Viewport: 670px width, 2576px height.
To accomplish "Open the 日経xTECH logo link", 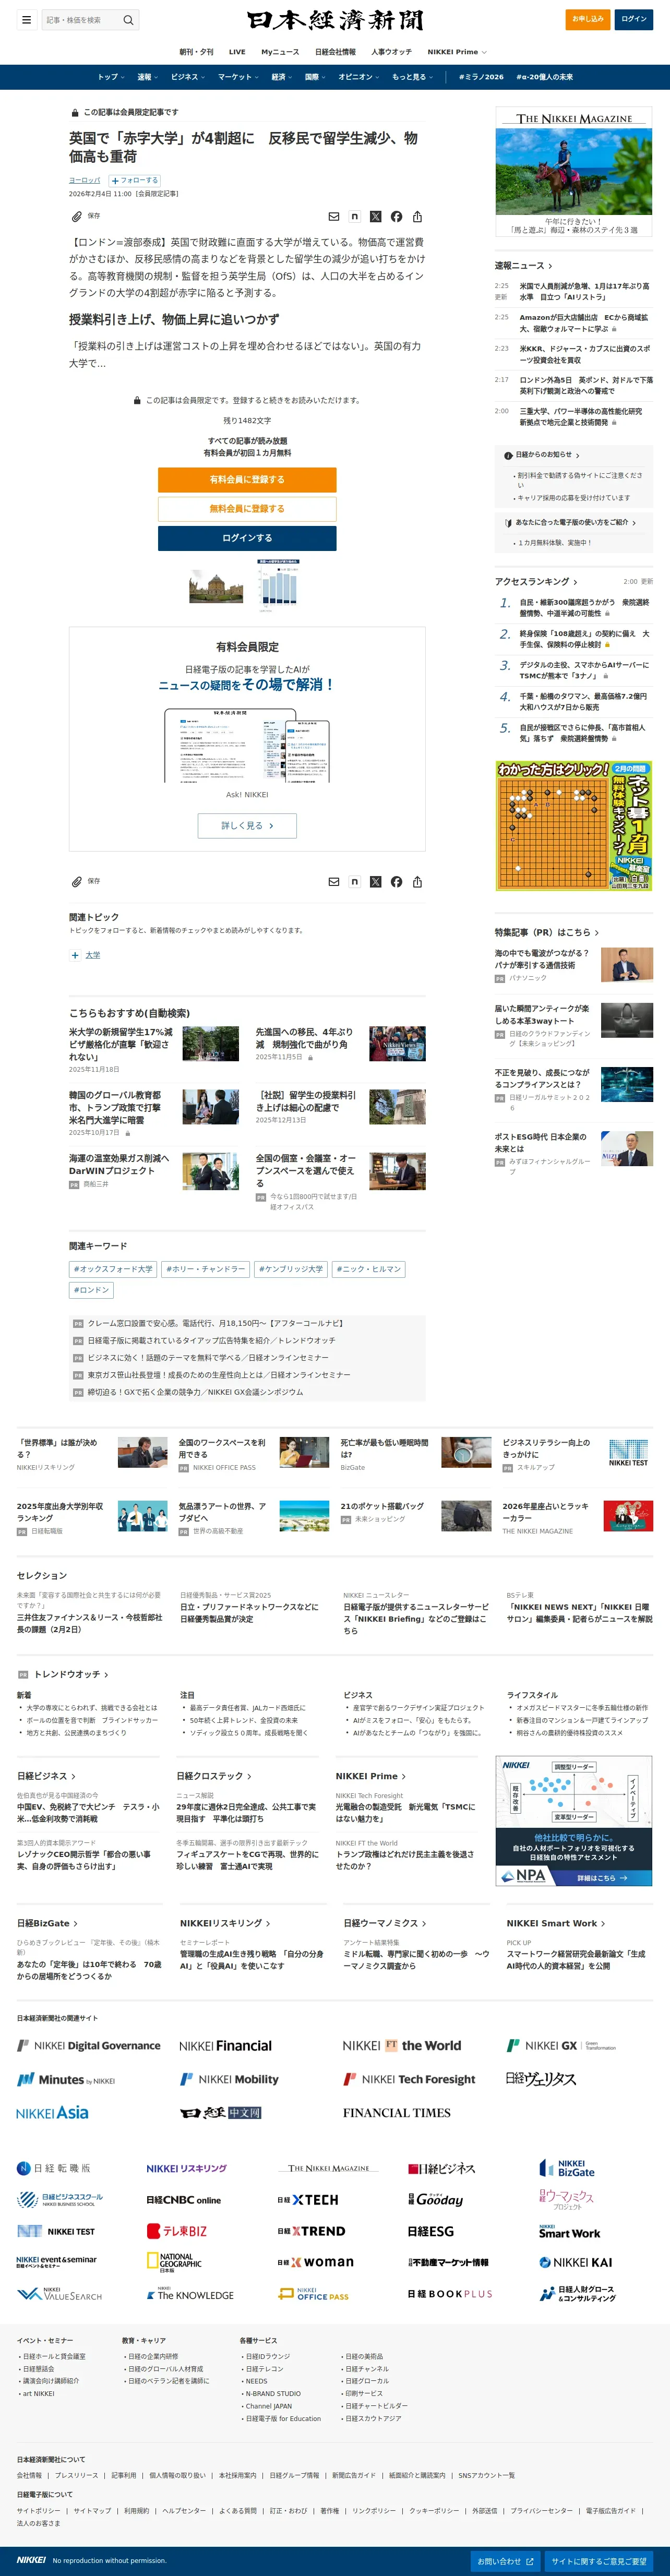I will click(307, 2200).
